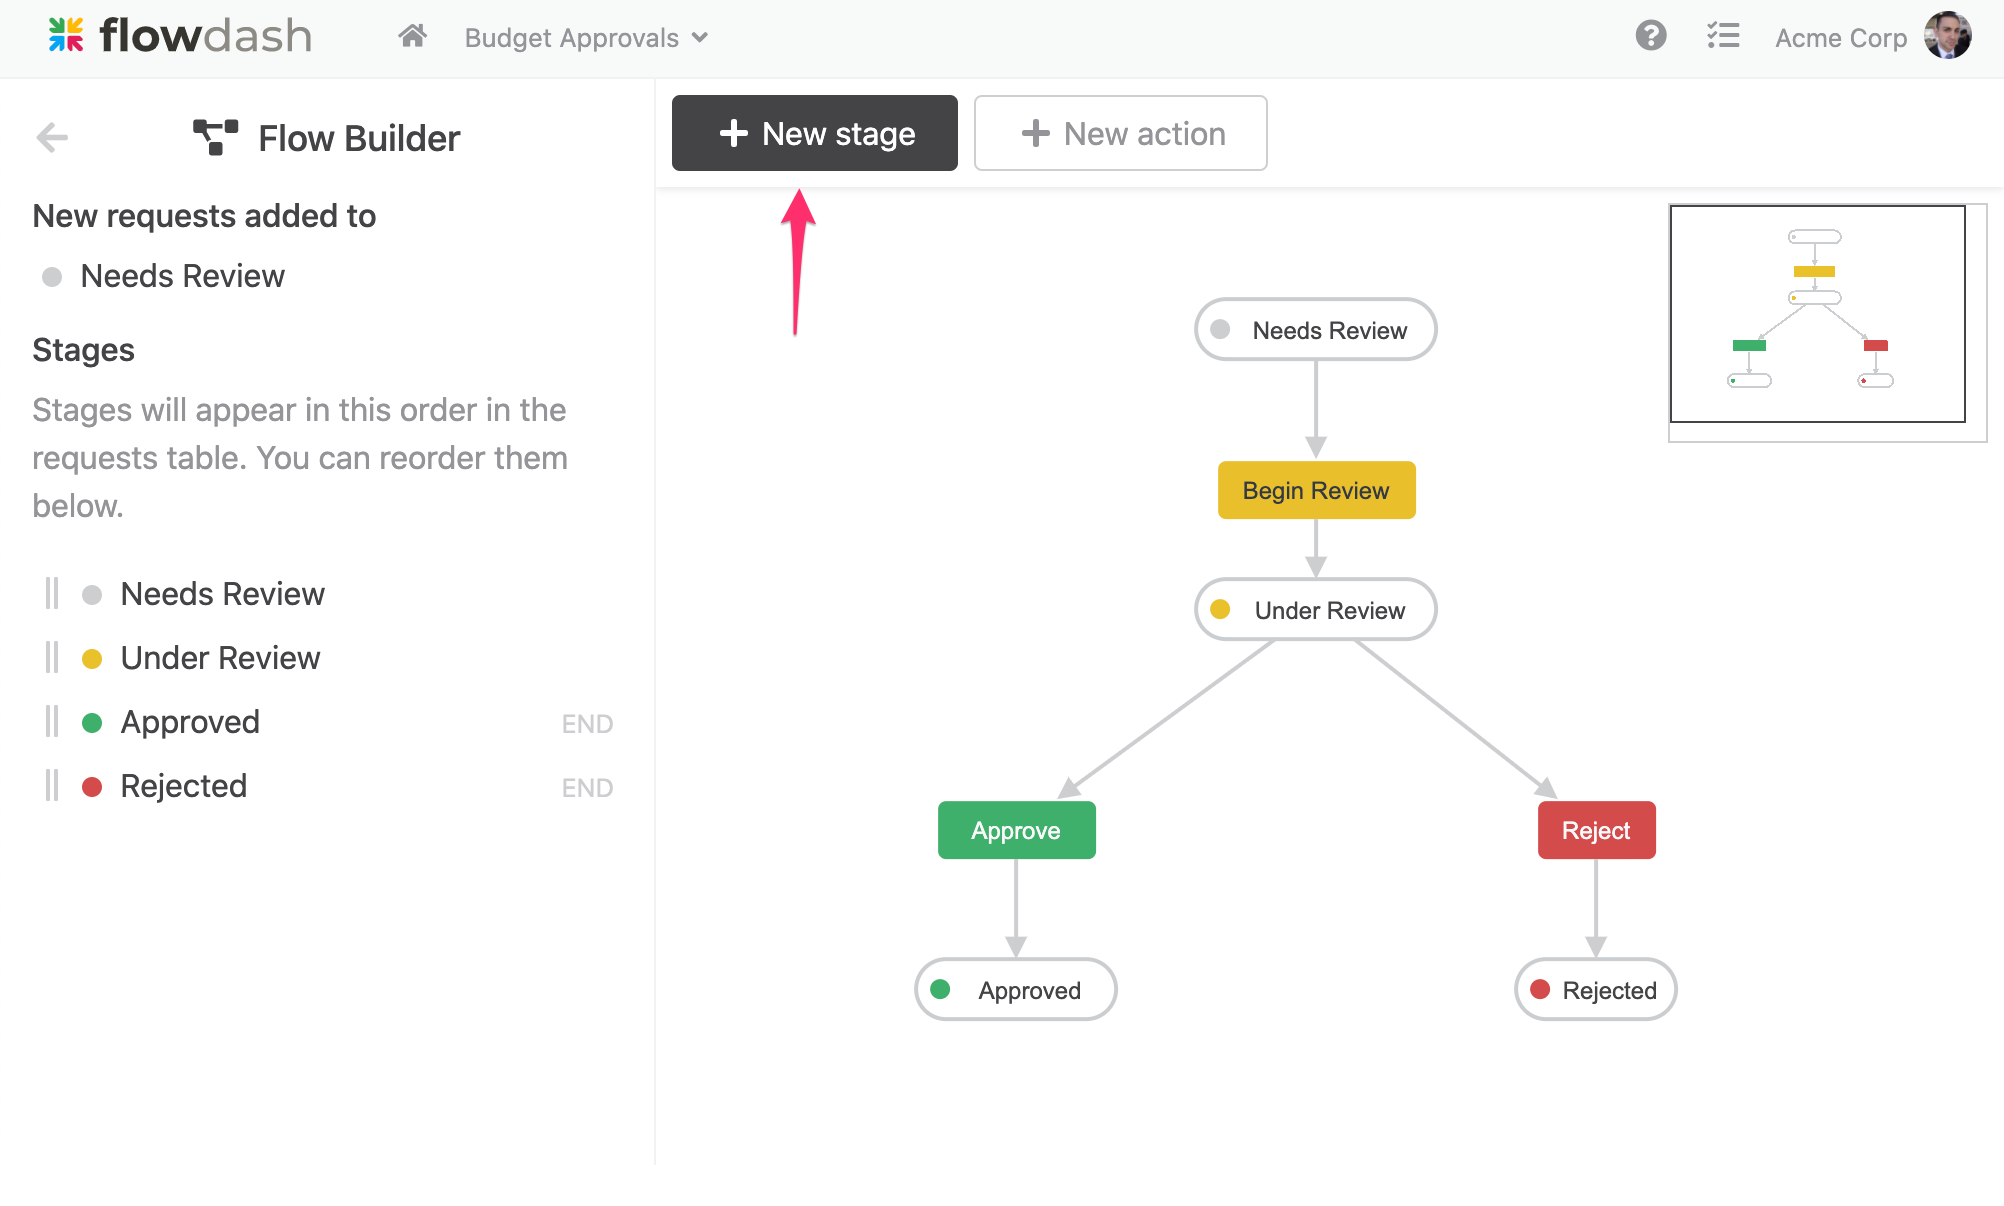Viewport: 2004px width, 1206px height.
Task: Grab the Needs Review reorder handle
Action: pyautogui.click(x=52, y=594)
